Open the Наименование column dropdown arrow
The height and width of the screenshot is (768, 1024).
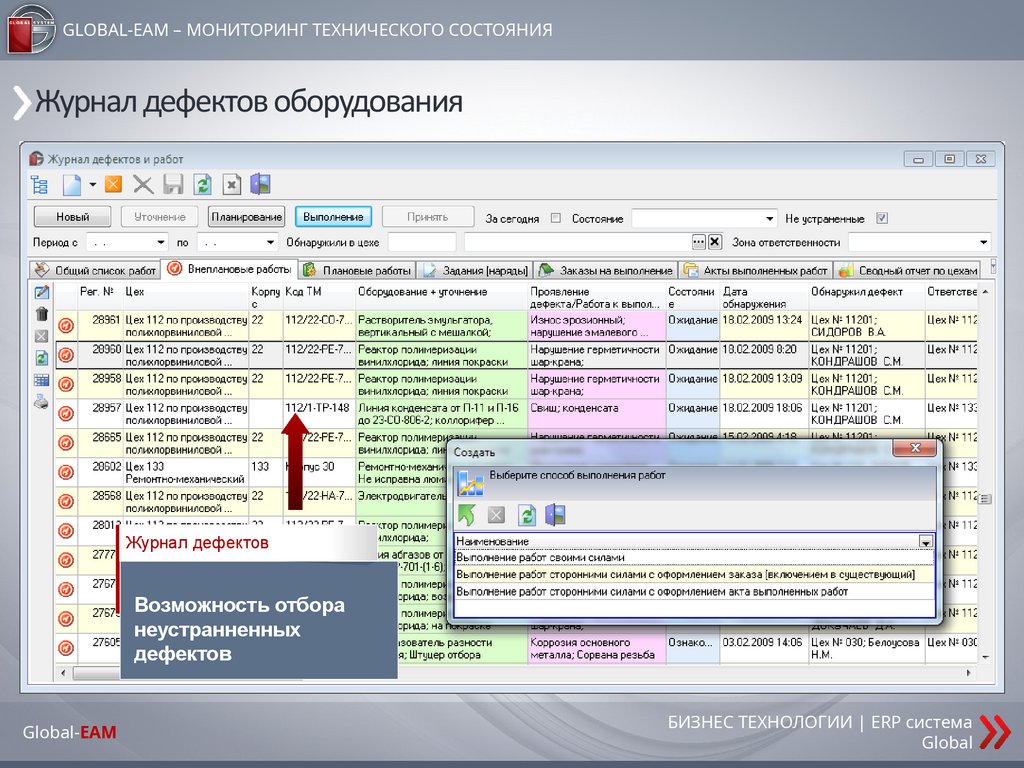925,541
